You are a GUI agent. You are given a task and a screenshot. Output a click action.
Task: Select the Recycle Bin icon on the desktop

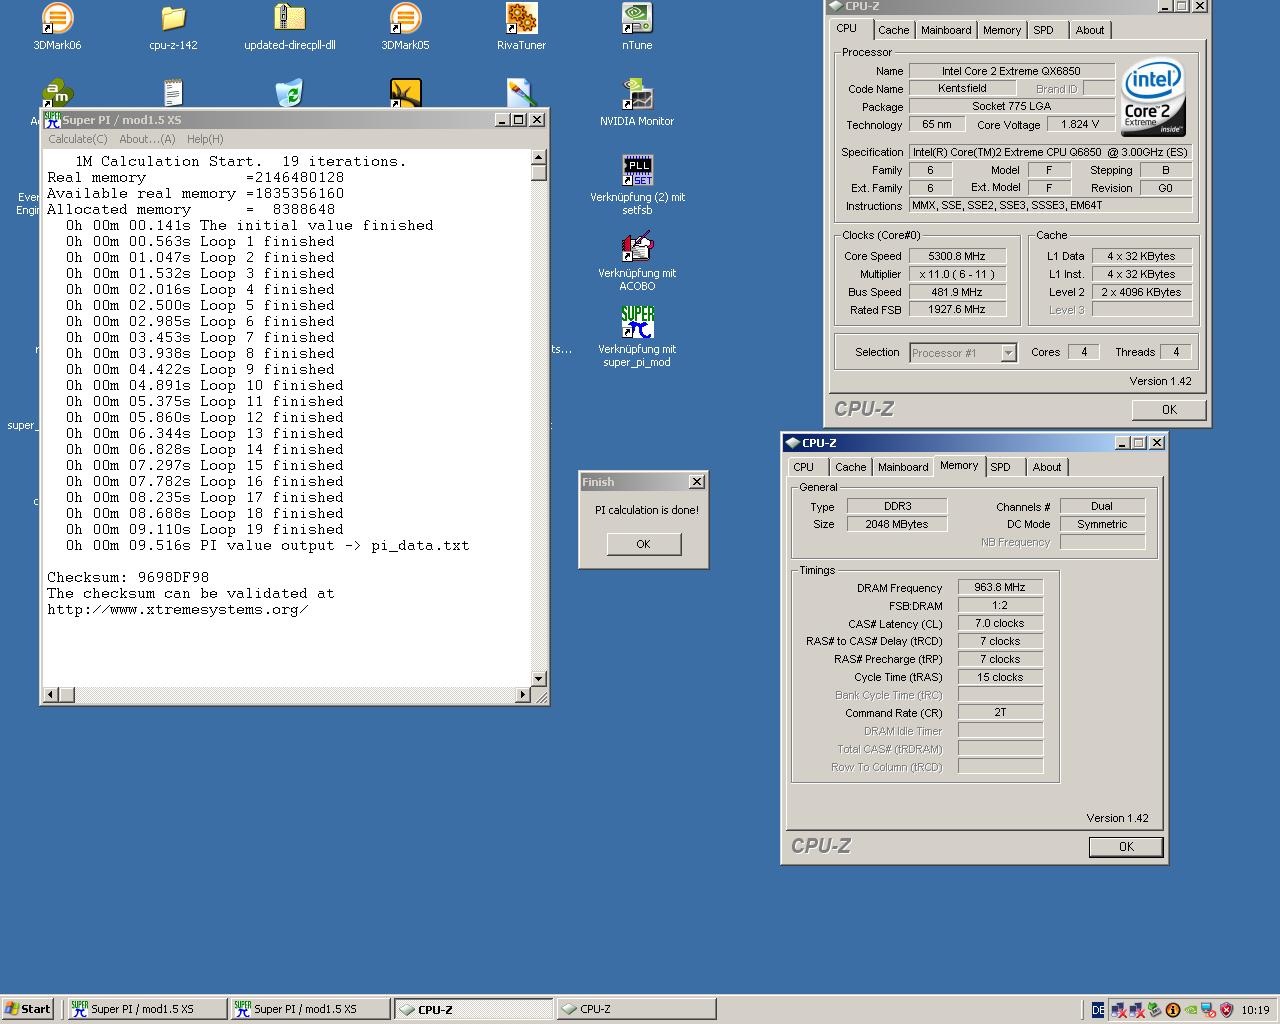pyautogui.click(x=289, y=93)
